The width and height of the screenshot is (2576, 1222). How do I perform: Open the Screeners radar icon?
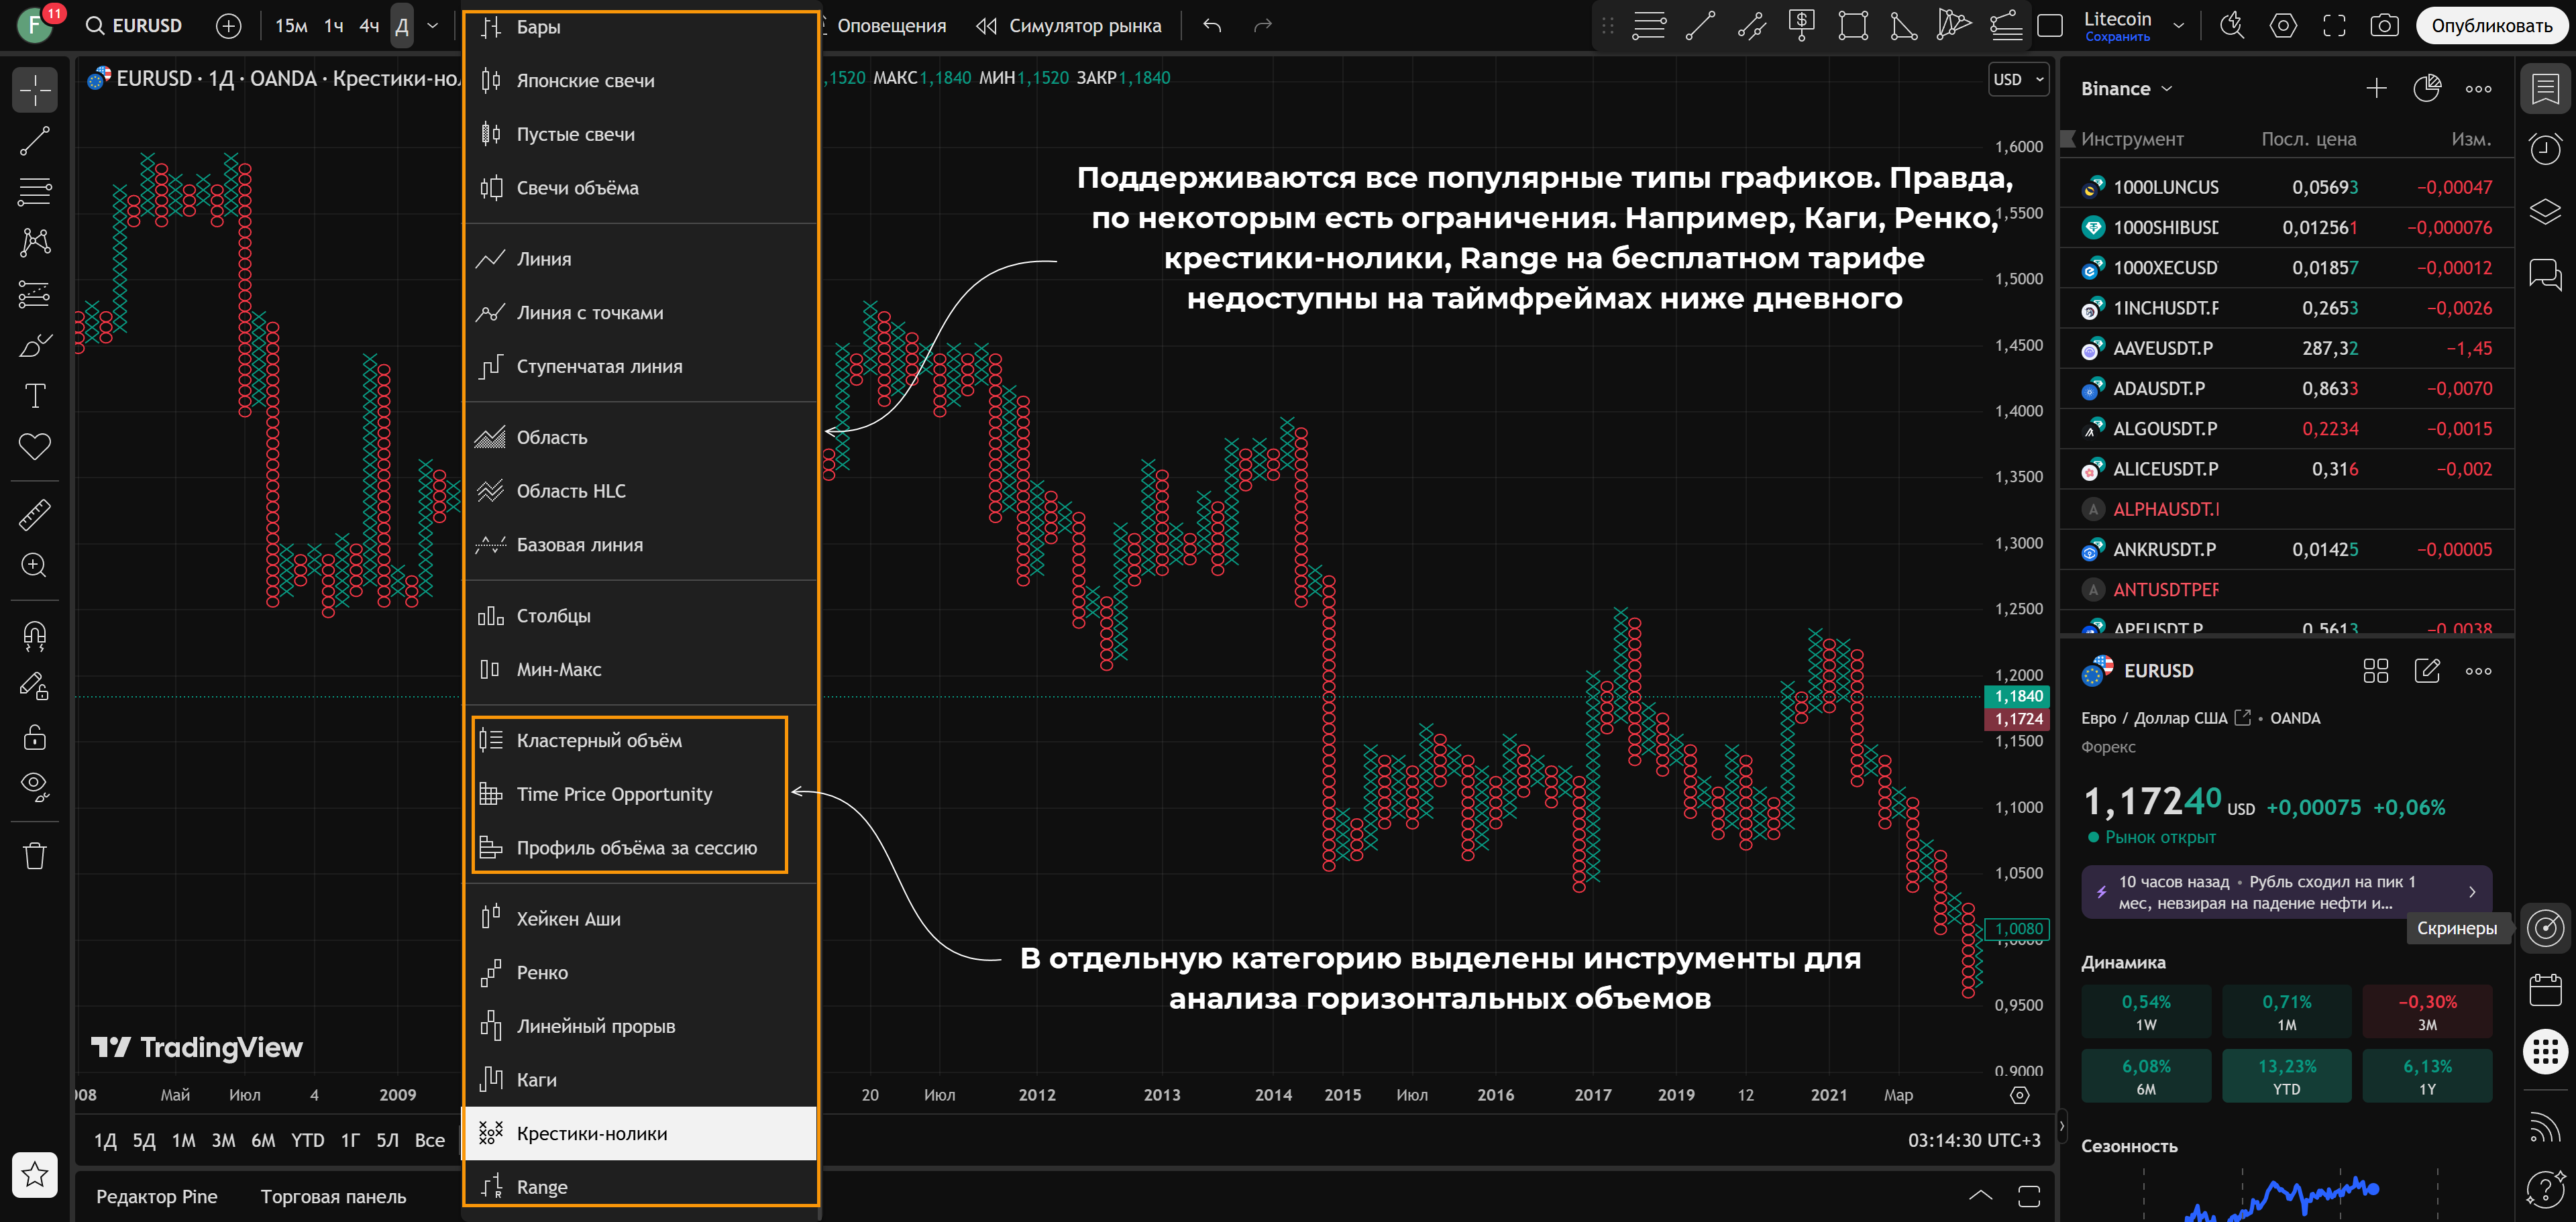[2545, 928]
